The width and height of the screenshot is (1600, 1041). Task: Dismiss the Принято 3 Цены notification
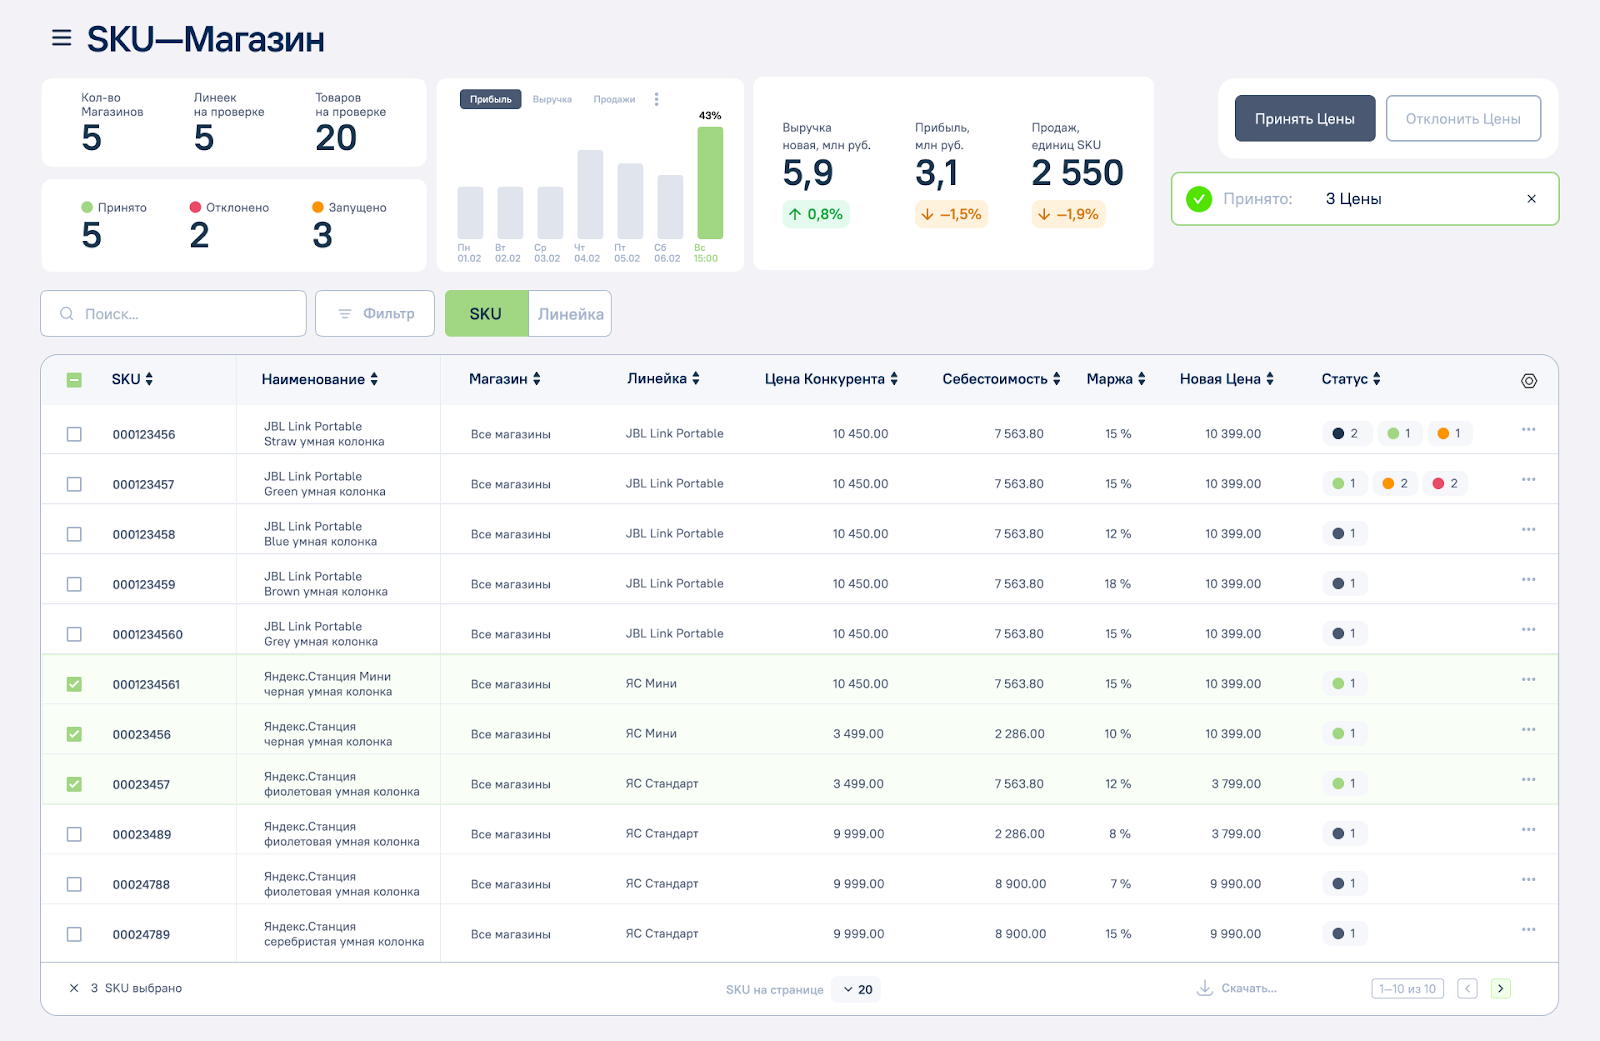1531,199
